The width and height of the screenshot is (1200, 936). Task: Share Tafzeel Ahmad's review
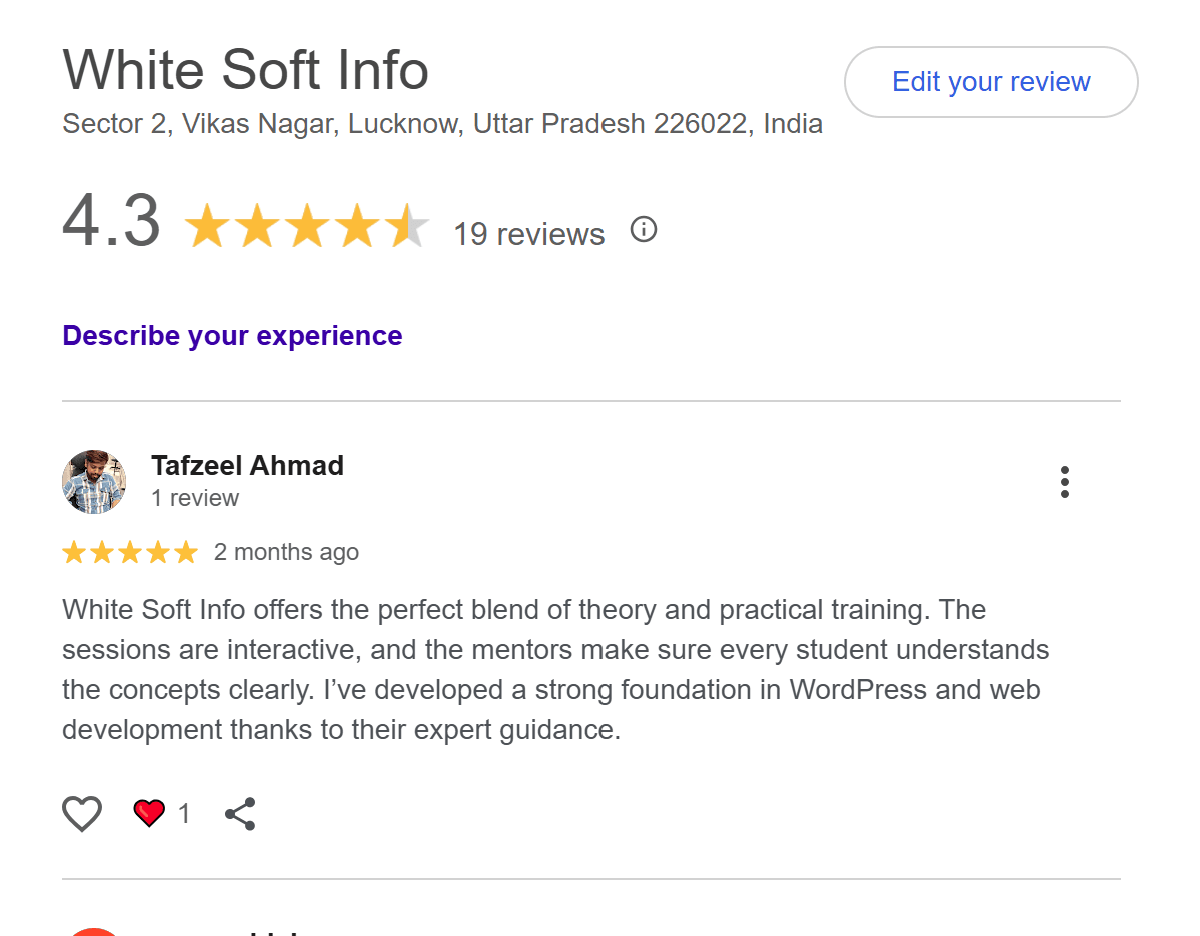pyautogui.click(x=240, y=814)
